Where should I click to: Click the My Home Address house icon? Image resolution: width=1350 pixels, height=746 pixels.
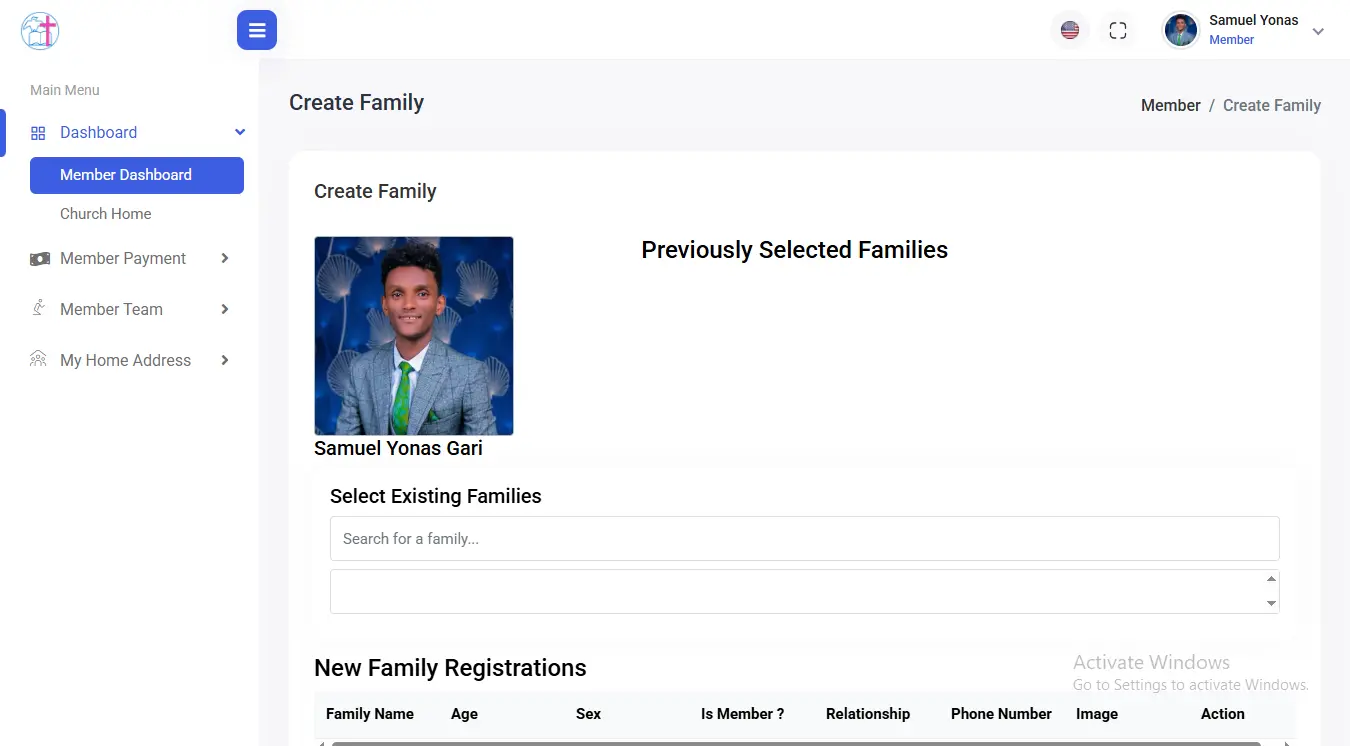pyautogui.click(x=38, y=360)
